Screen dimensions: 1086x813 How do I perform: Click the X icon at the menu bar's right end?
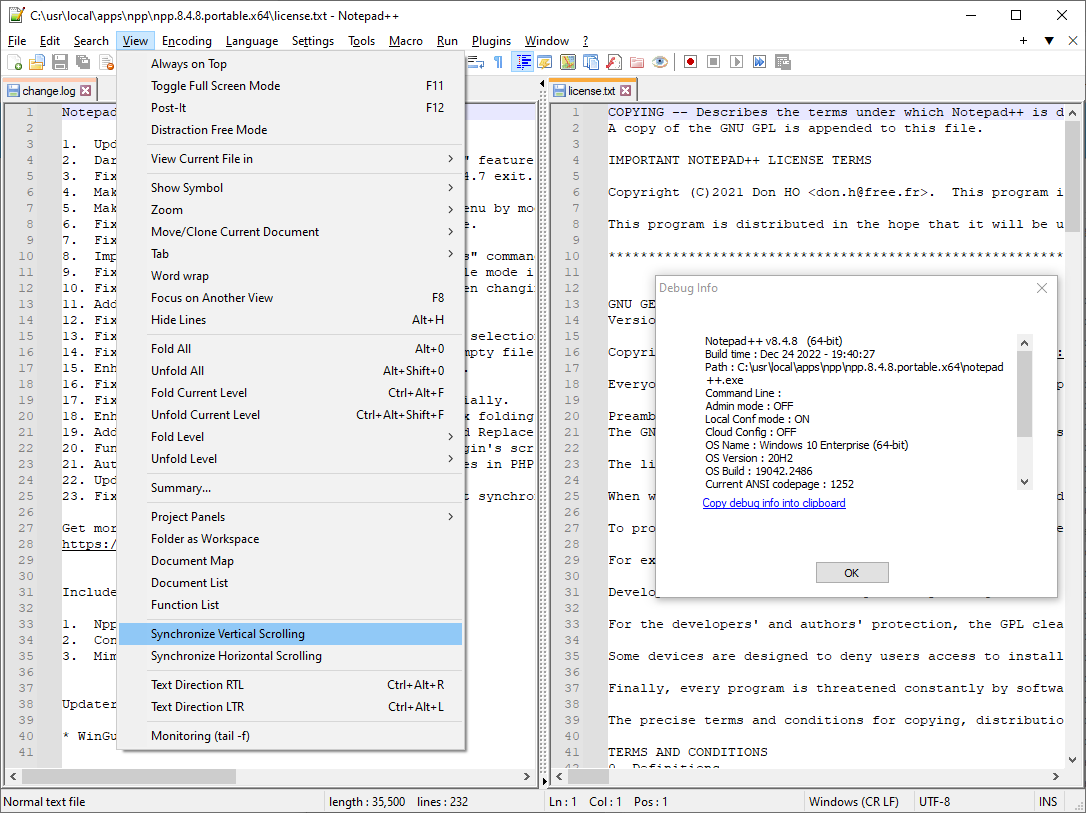tap(1073, 41)
